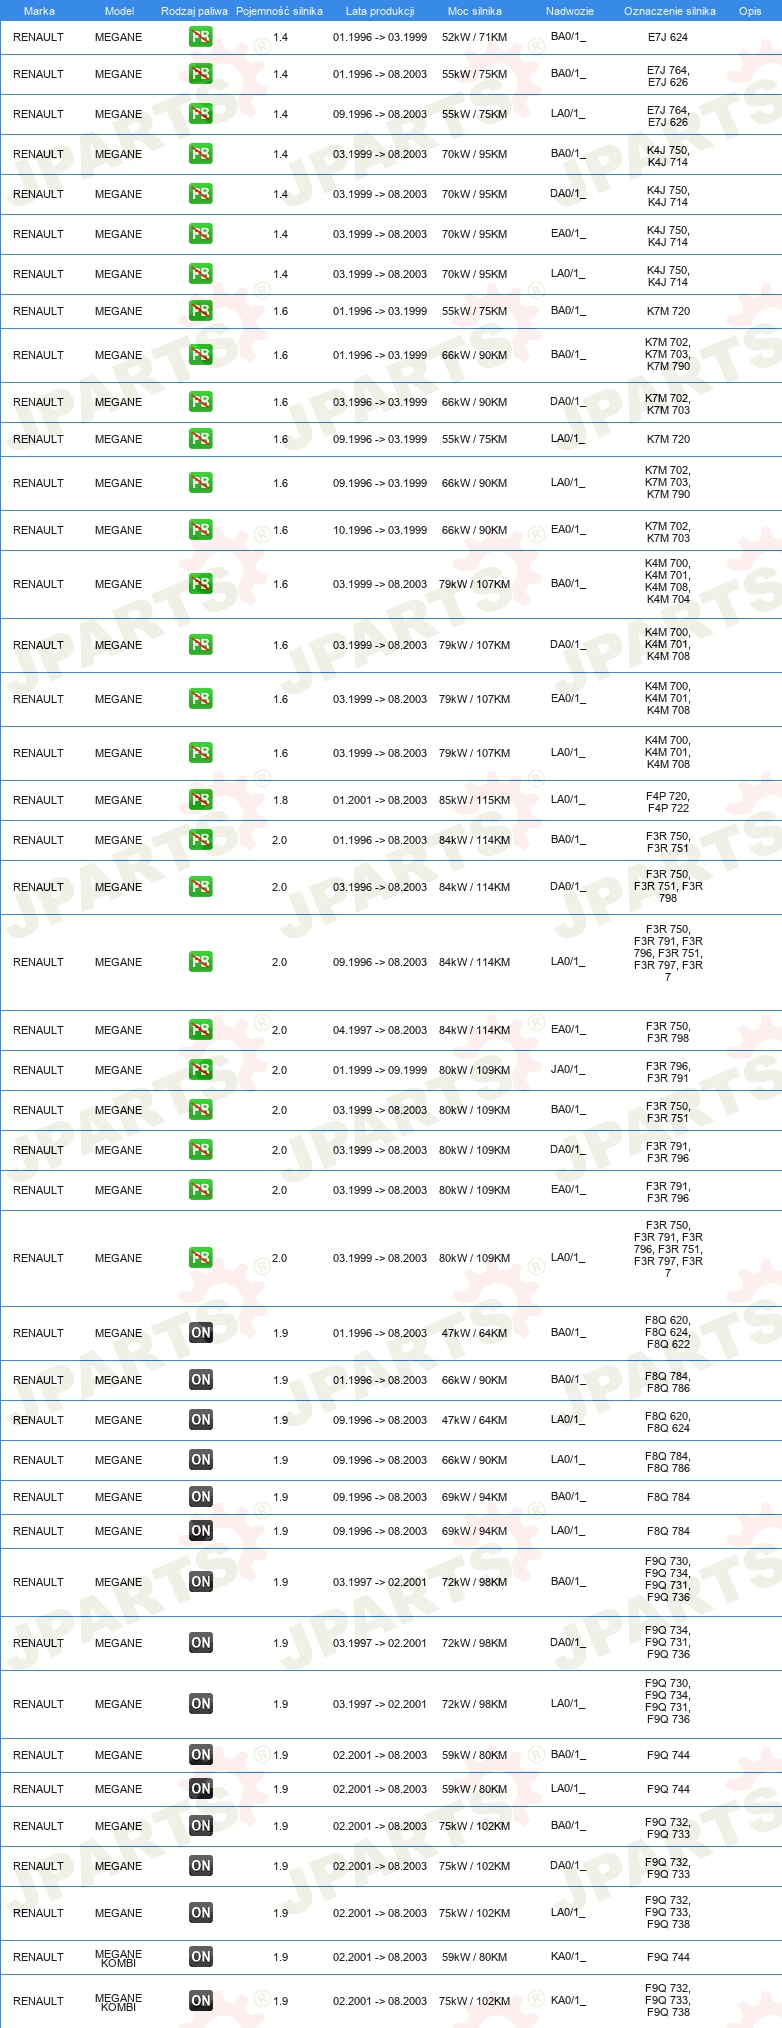The width and height of the screenshot is (782, 2028).
Task: Click the PB fuel icon in the K4J 750 DA0/1_ row
Action: [x=201, y=194]
